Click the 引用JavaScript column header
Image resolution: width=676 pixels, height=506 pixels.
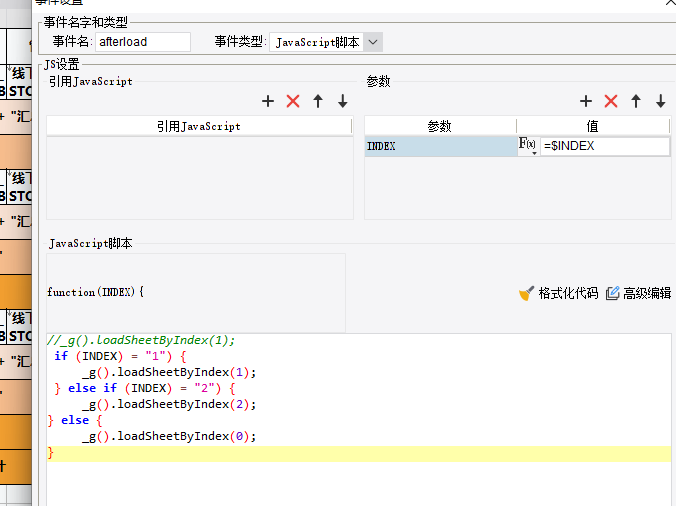coord(199,126)
